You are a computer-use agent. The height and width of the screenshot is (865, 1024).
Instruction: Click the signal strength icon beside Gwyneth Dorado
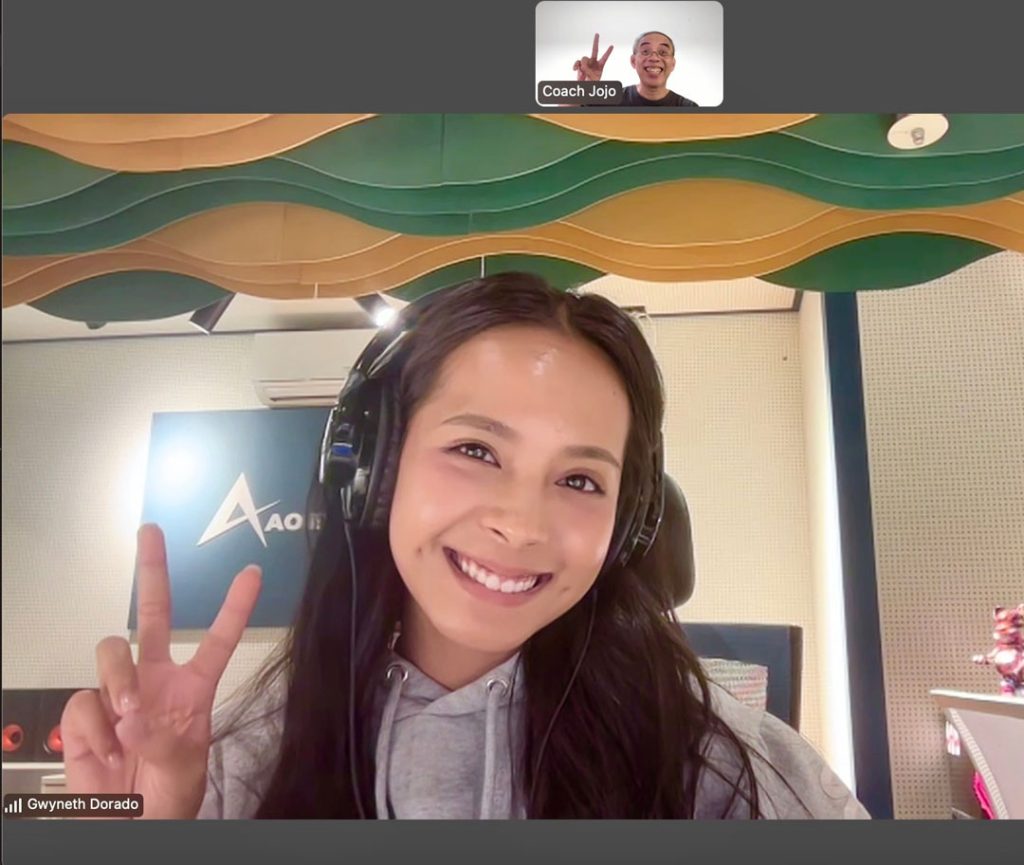tap(13, 805)
